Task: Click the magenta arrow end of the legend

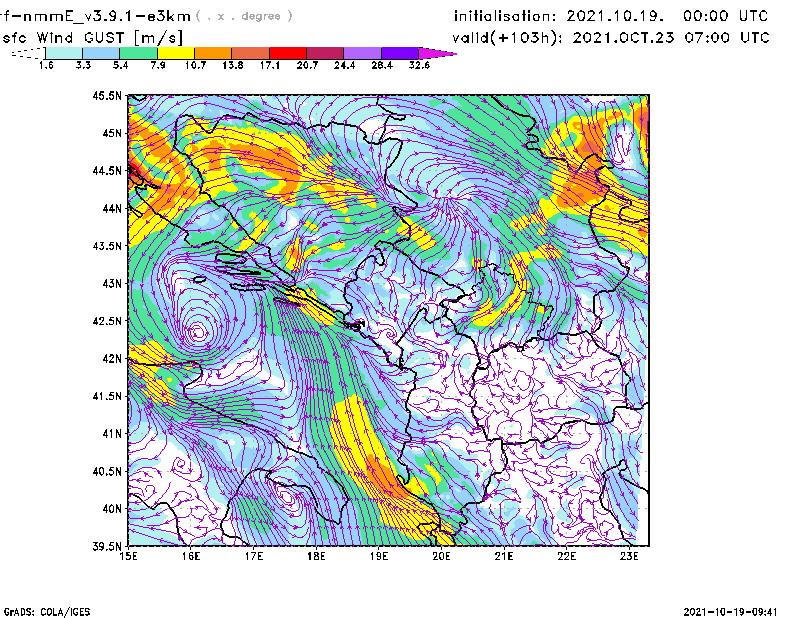Action: point(436,53)
